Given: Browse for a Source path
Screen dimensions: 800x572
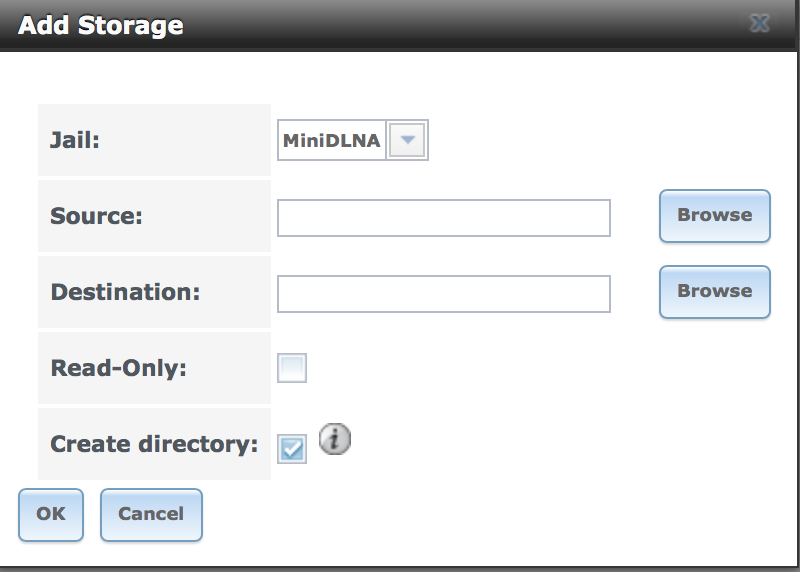Looking at the screenshot, I should [x=715, y=216].
